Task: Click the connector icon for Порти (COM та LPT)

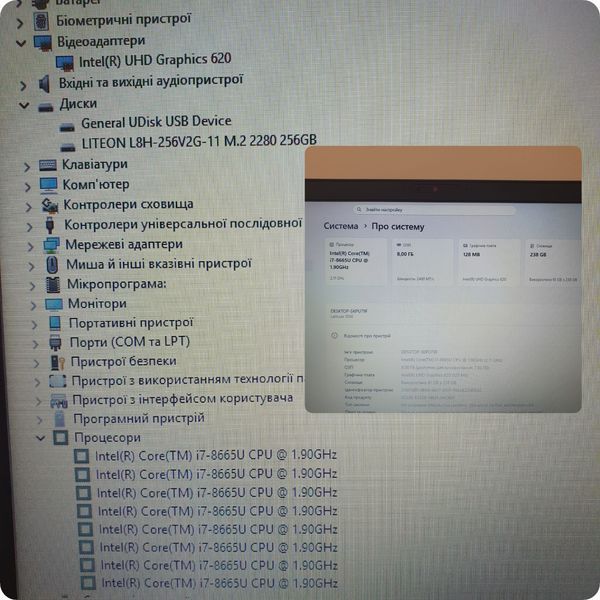Action: 55,342
